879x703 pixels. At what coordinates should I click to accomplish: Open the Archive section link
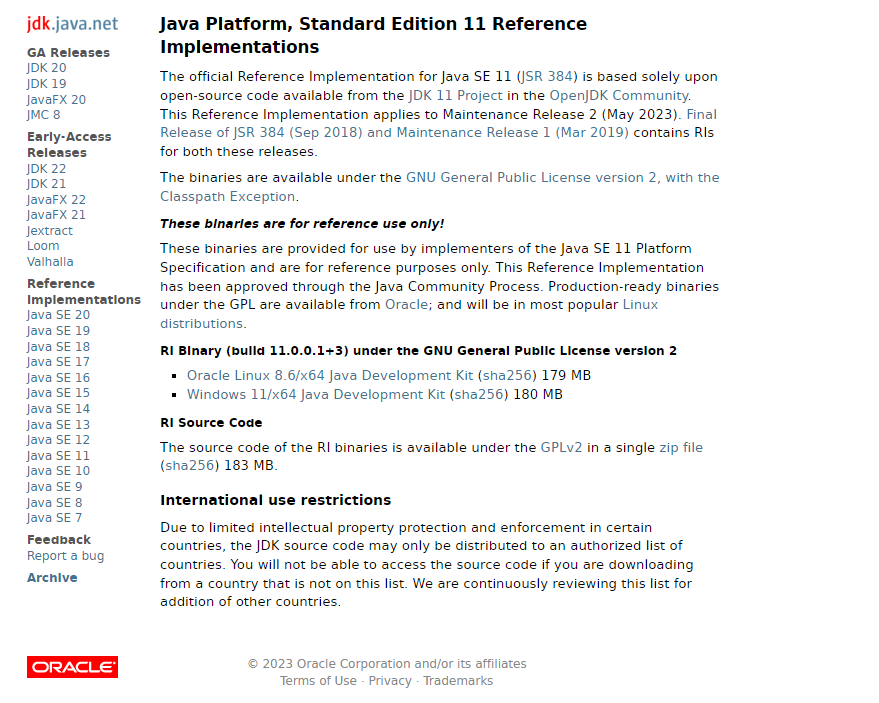(x=52, y=577)
